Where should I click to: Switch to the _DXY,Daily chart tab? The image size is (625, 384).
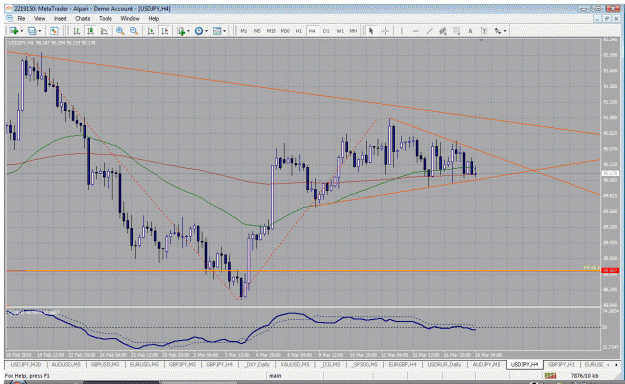(x=257, y=365)
